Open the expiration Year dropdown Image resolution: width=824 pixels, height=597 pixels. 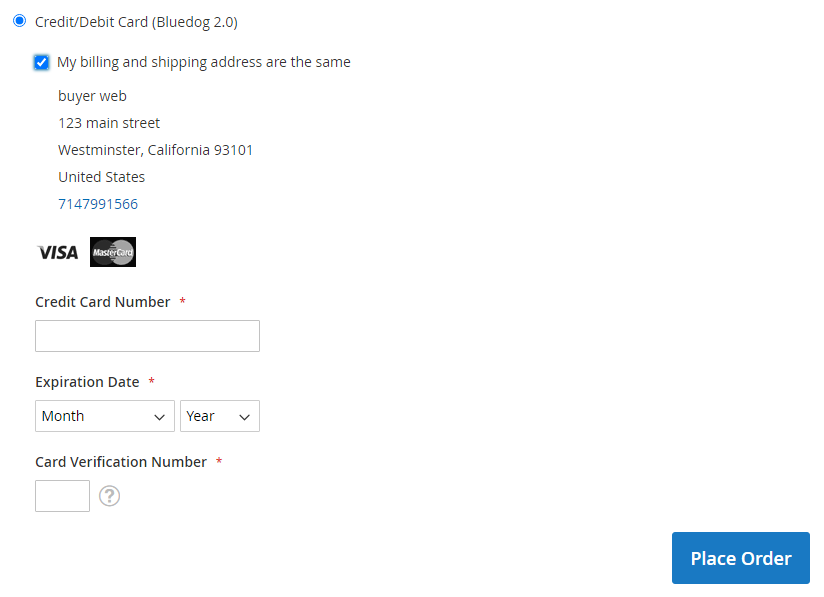(x=219, y=416)
